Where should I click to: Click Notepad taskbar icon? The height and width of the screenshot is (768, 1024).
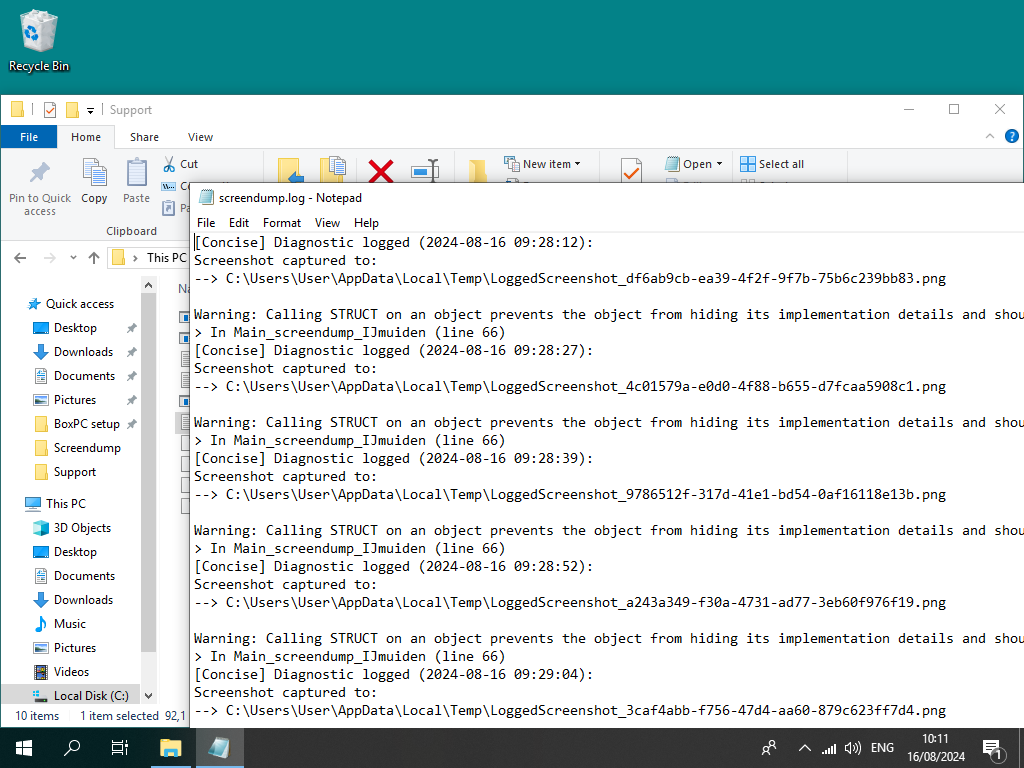click(218, 748)
